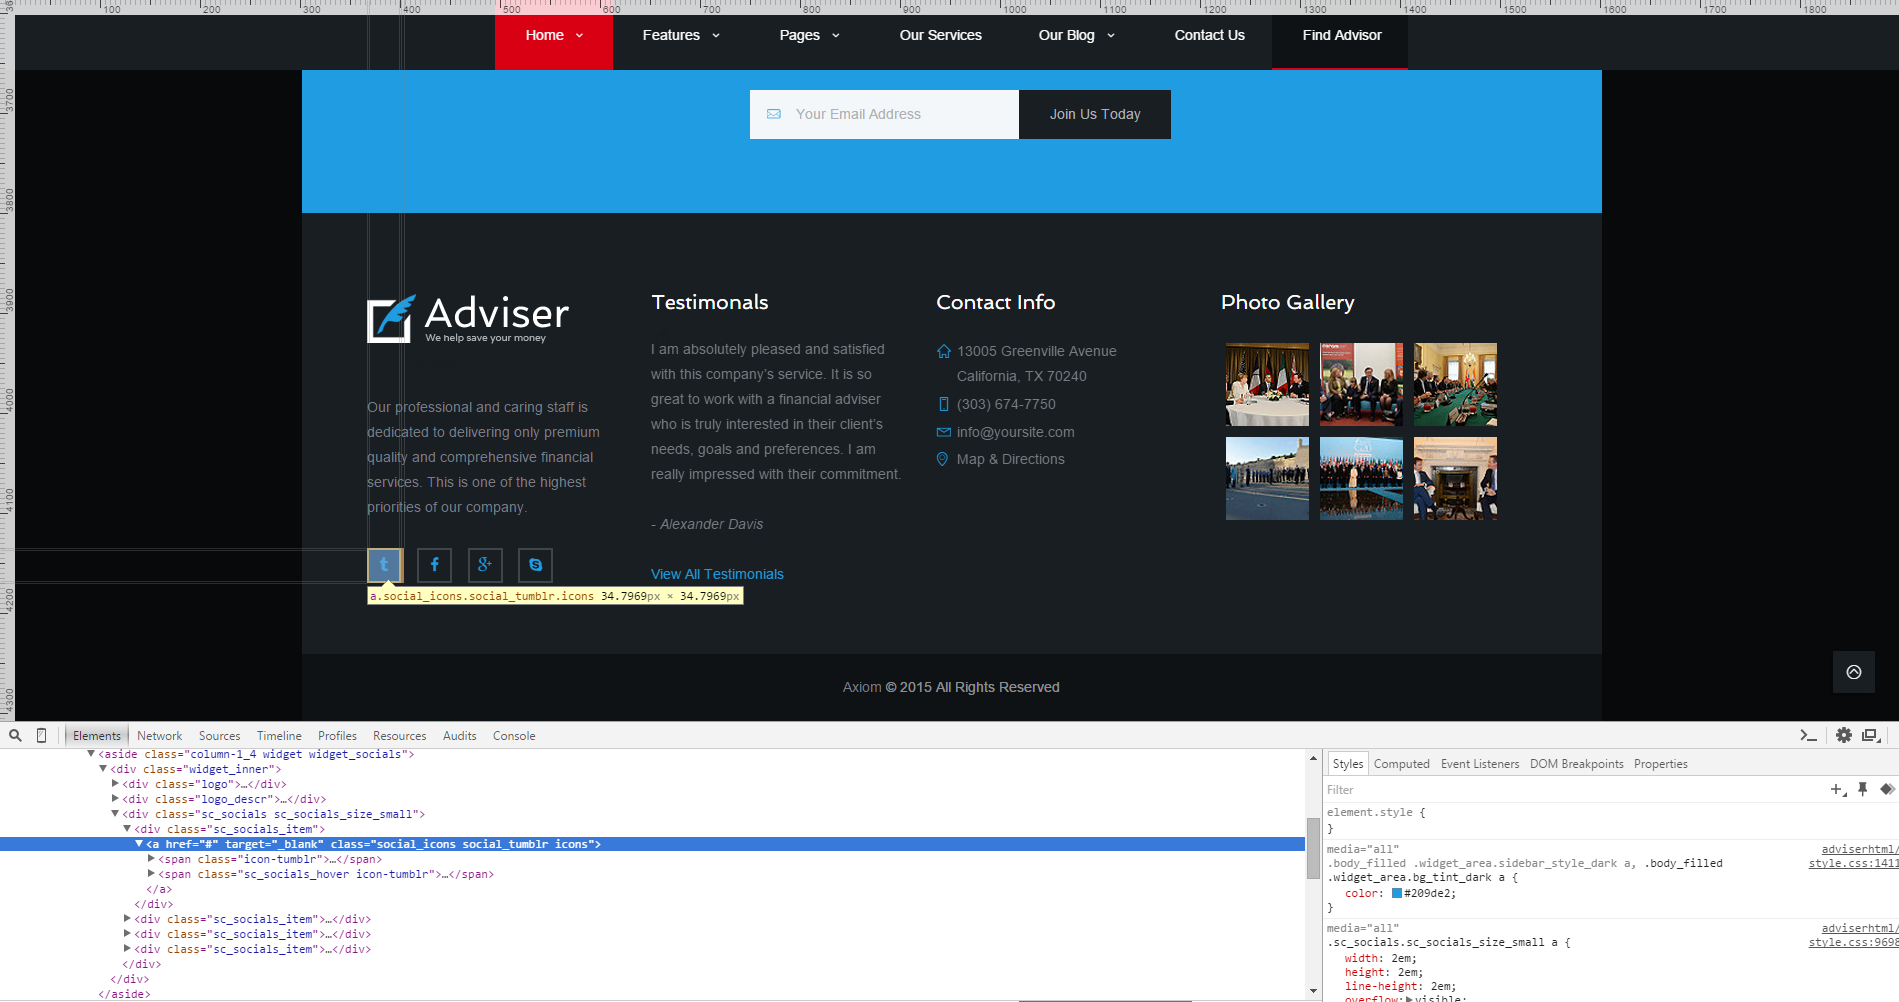Add new style rule plus icon
Image resolution: width=1899 pixels, height=1002 pixels.
tap(1837, 790)
